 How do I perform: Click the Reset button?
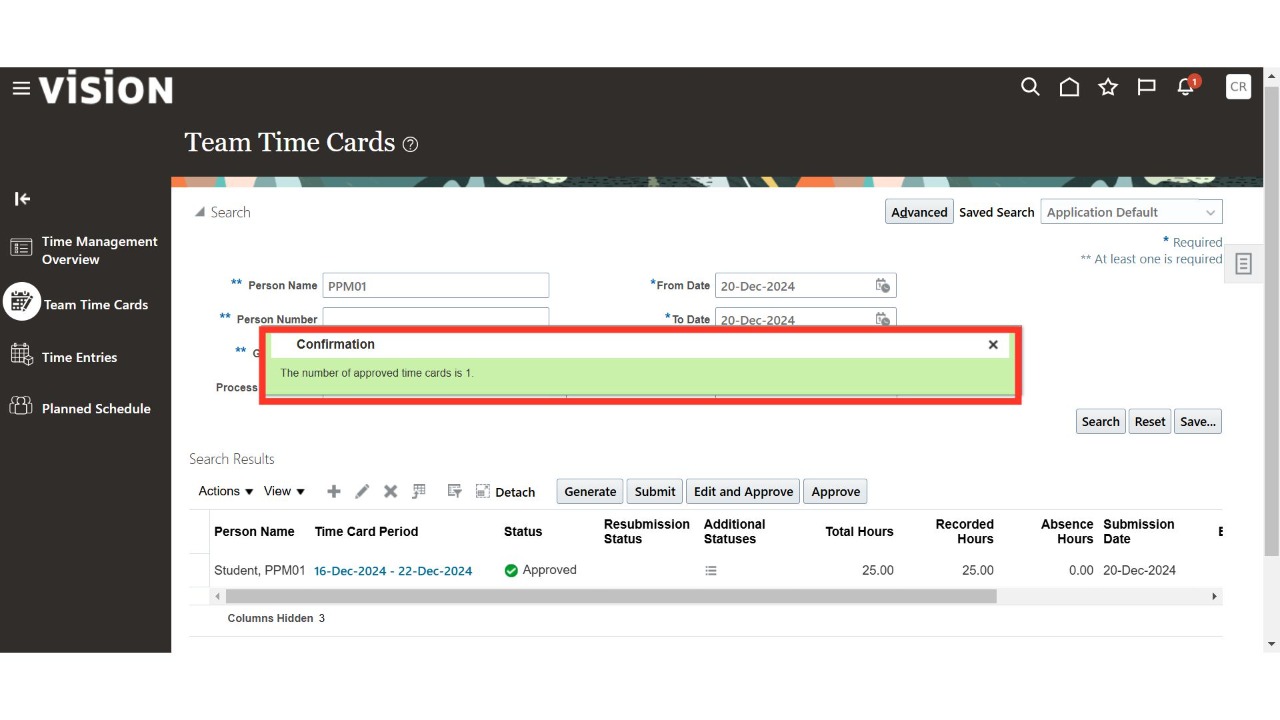click(x=1150, y=421)
